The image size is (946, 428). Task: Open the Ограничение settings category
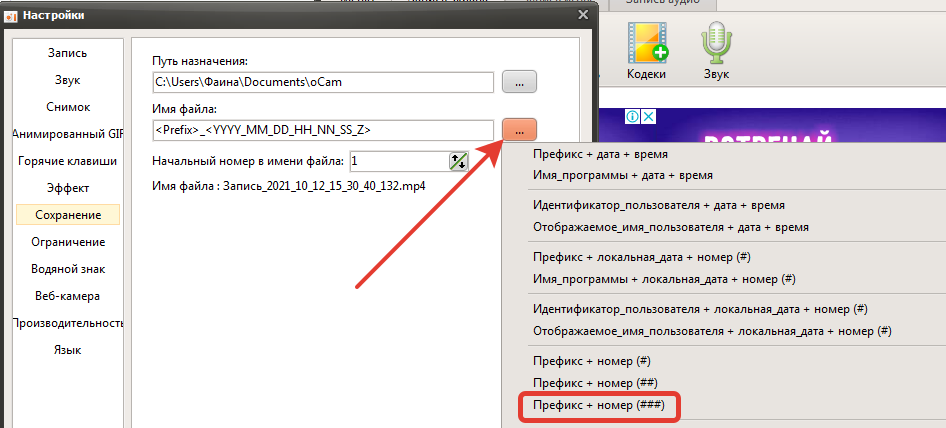coord(68,242)
